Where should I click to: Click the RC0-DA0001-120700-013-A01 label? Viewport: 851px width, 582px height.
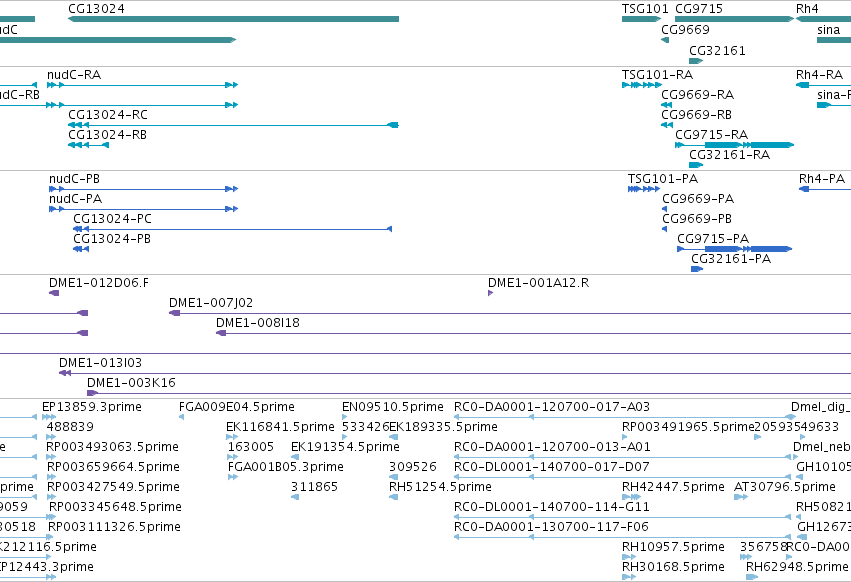pyautogui.click(x=552, y=447)
